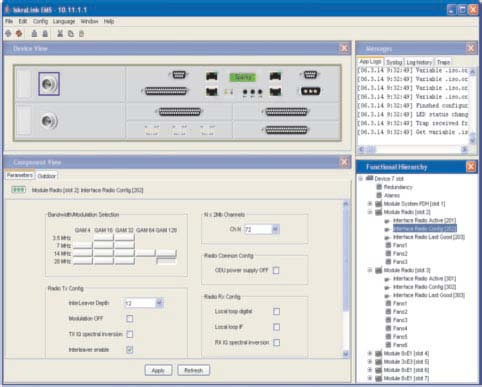This screenshot has width=482, height=387.
Task: Click the Fans6 node icon
Action: (388, 345)
